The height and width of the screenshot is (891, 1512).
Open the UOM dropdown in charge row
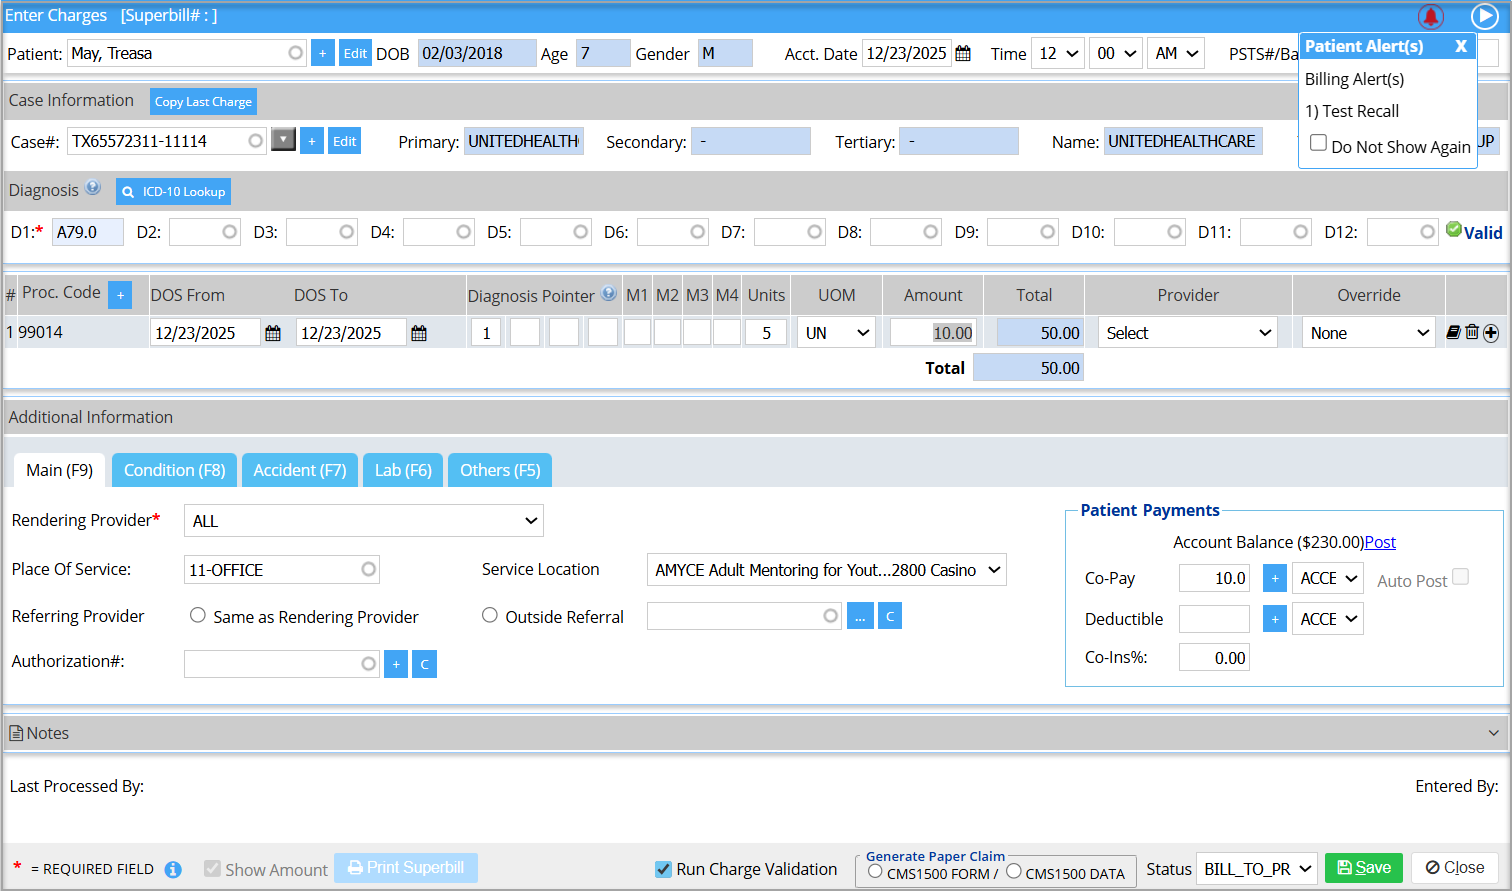click(x=837, y=334)
